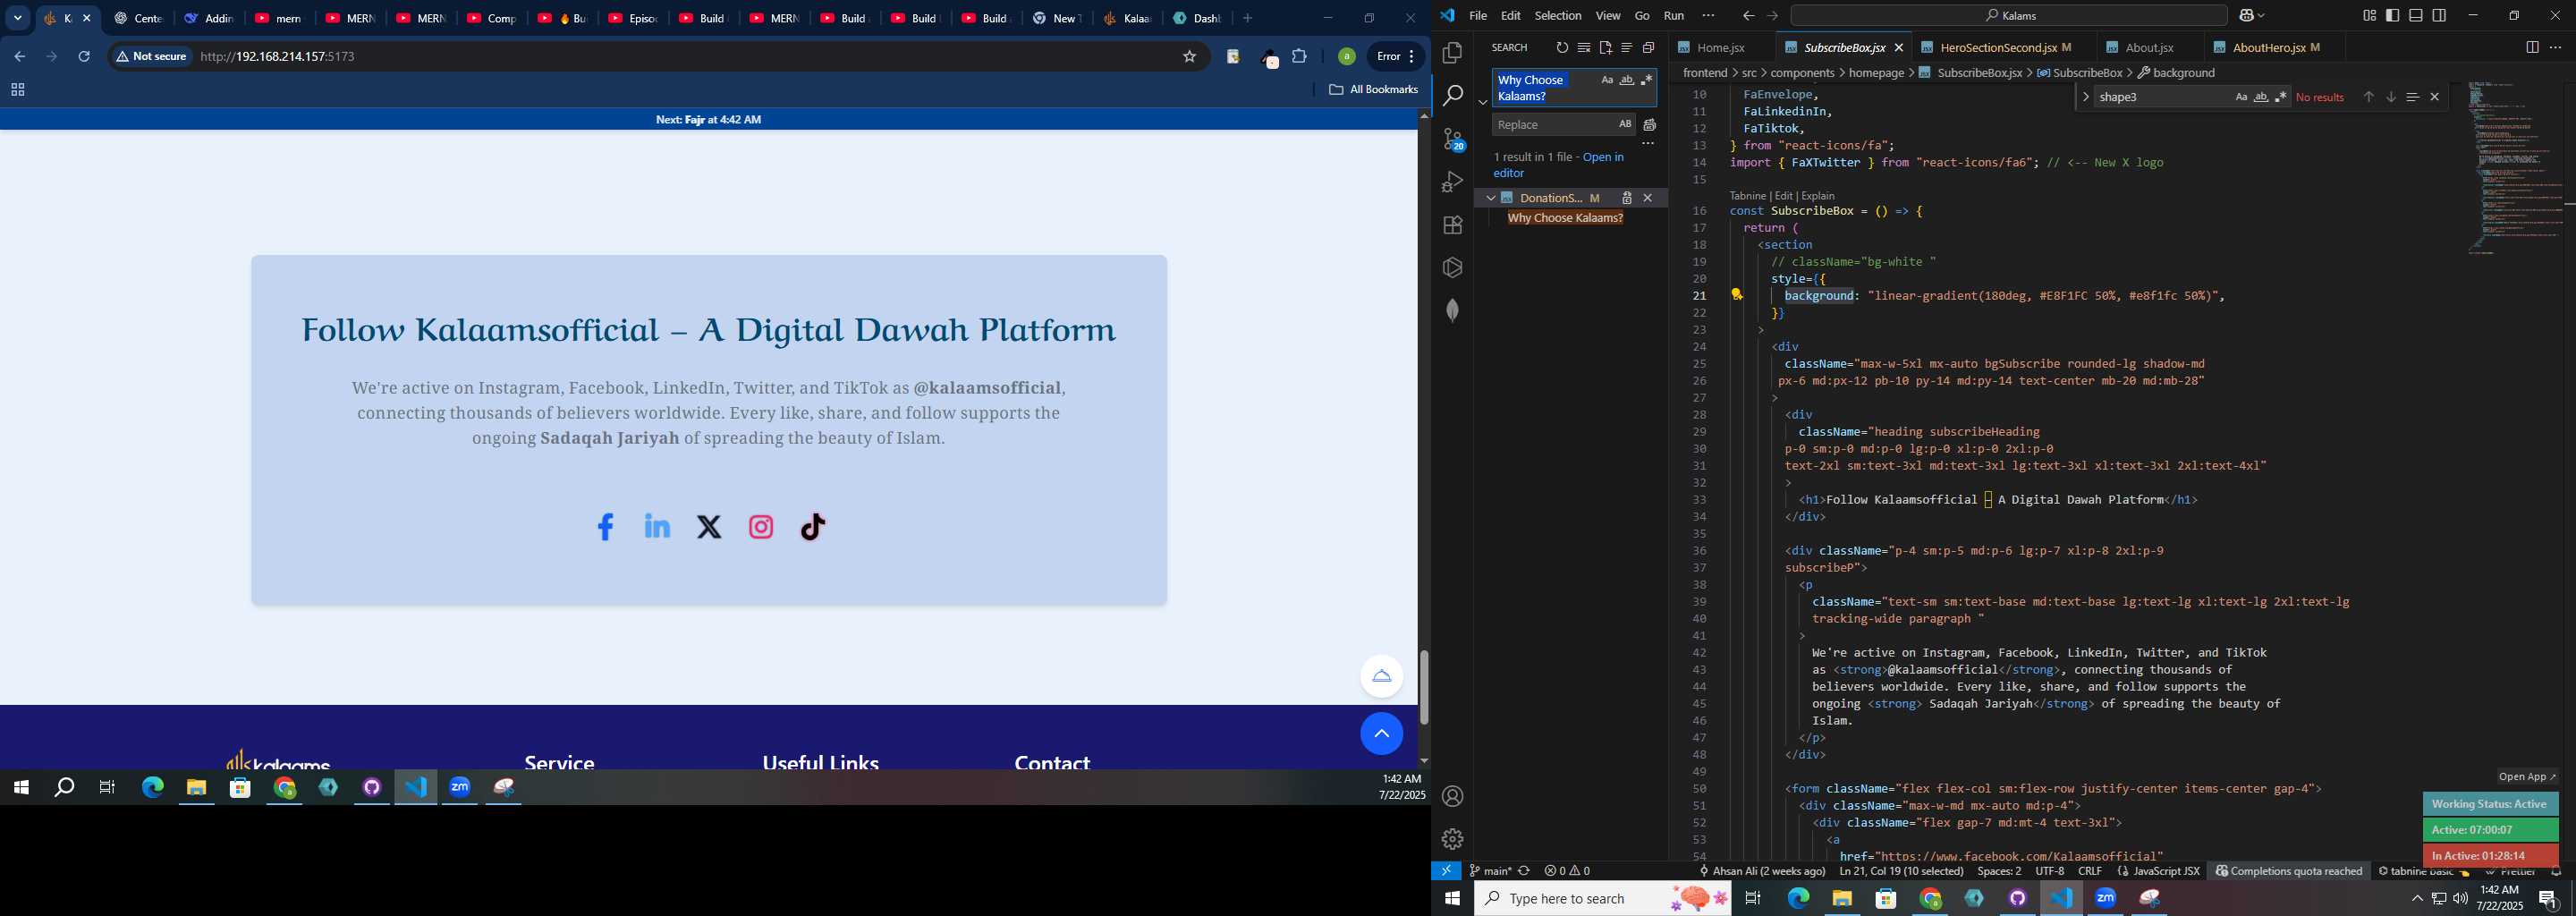Click the code minimap in the editor
2576x916 pixels.
(x=2513, y=168)
